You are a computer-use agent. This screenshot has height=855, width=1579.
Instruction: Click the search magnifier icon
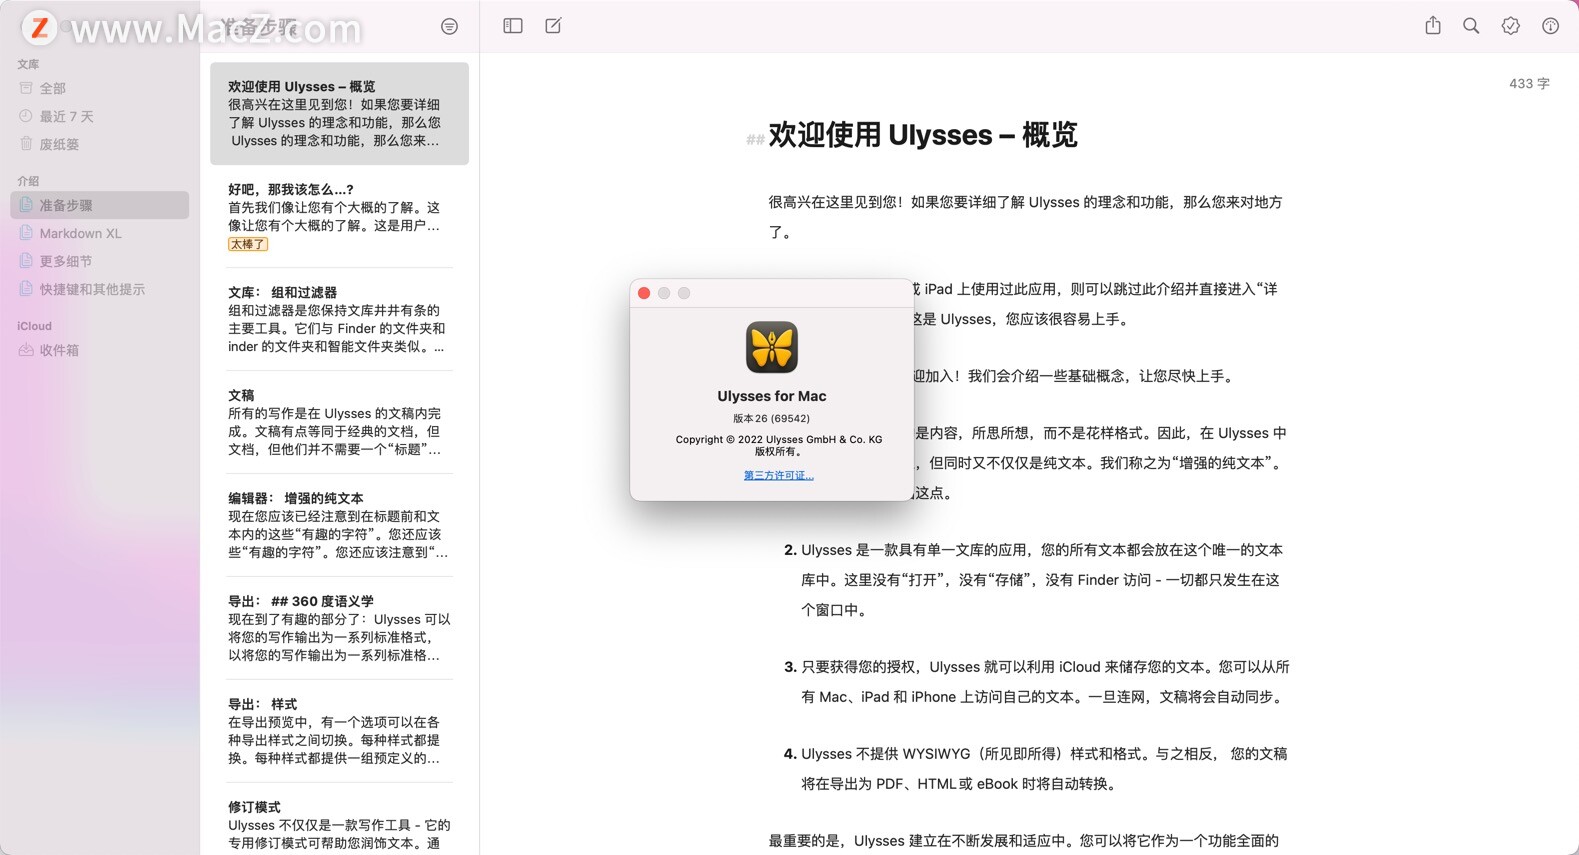pyautogui.click(x=1471, y=26)
